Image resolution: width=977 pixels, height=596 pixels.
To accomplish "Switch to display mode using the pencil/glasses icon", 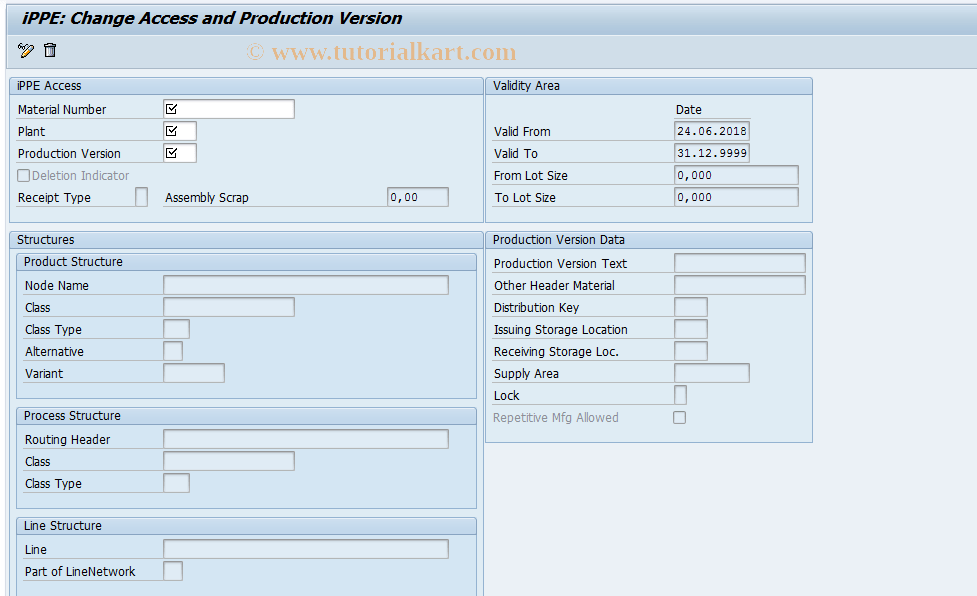I will (25, 50).
